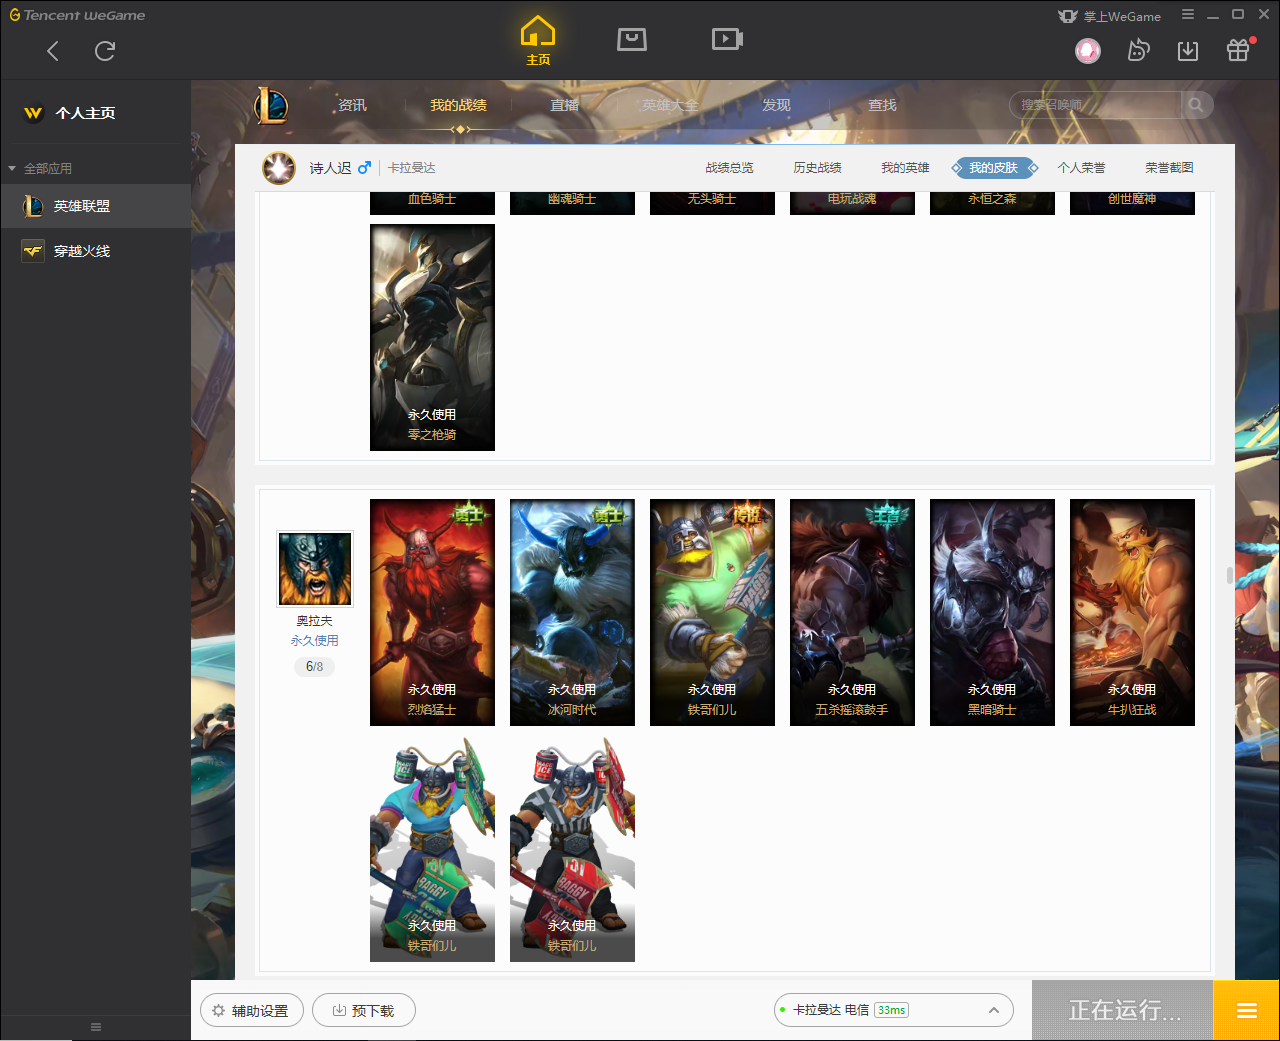Open the 我的英雄 sub-tab

pyautogui.click(x=905, y=168)
